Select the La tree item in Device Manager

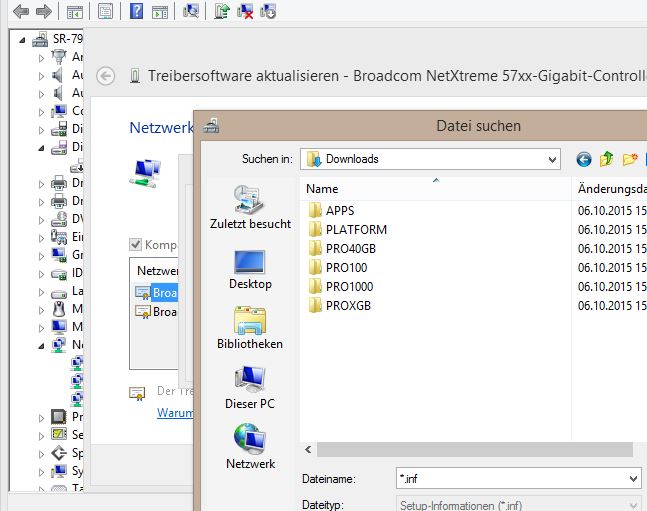pyautogui.click(x=67, y=291)
